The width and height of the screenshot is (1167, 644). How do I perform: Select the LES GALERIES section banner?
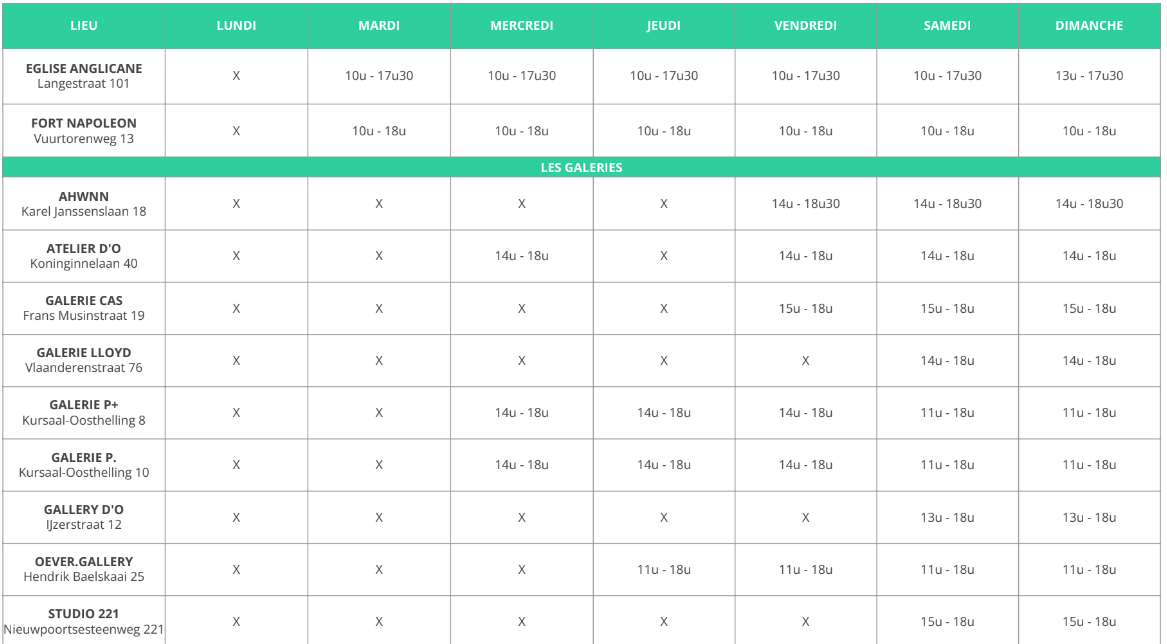tap(581, 168)
